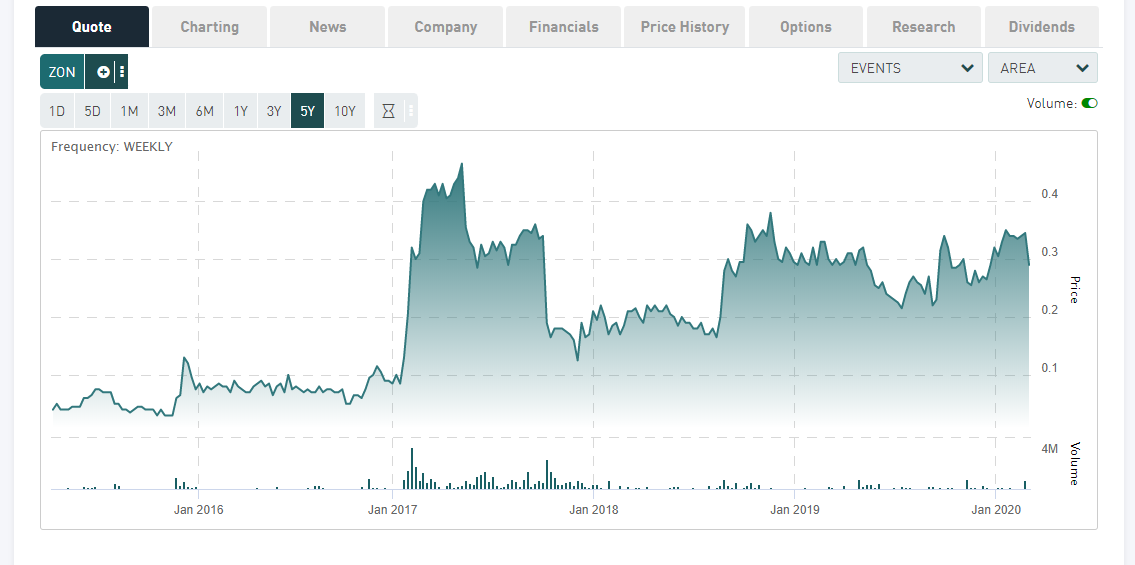Switch to the Charting tab
This screenshot has width=1135, height=565.
coord(209,27)
